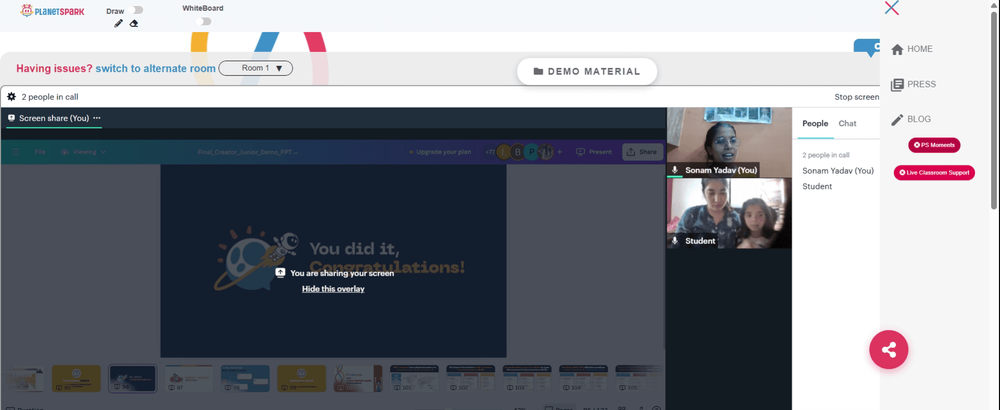Open the Room 1 dropdown

click(256, 68)
